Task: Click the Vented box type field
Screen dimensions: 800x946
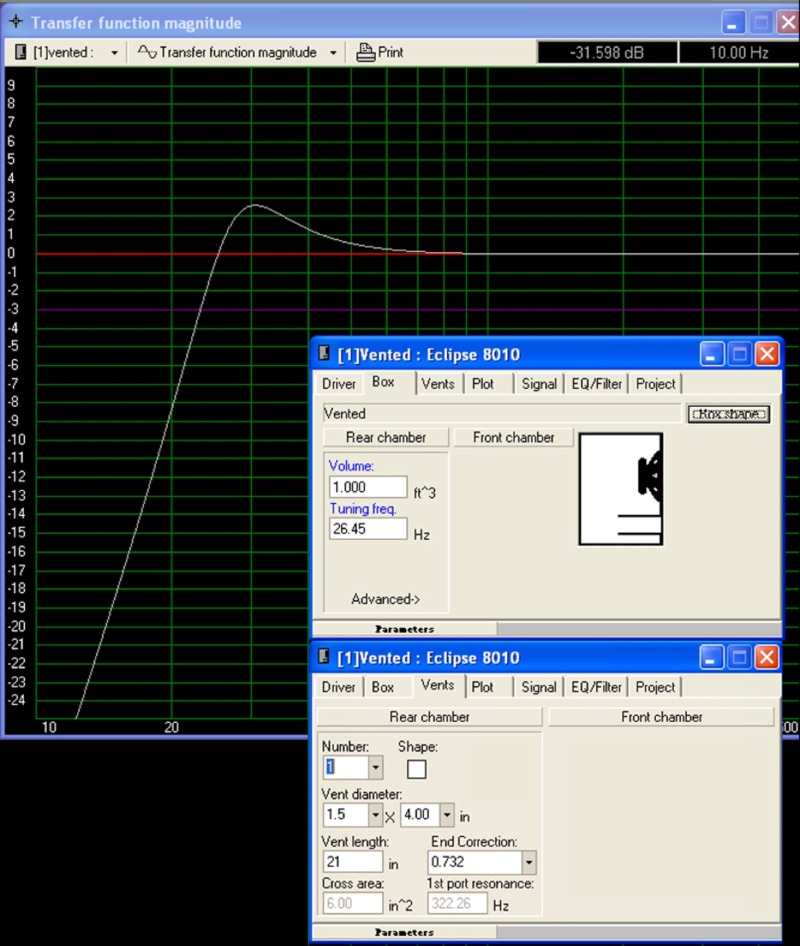Action: coord(502,413)
